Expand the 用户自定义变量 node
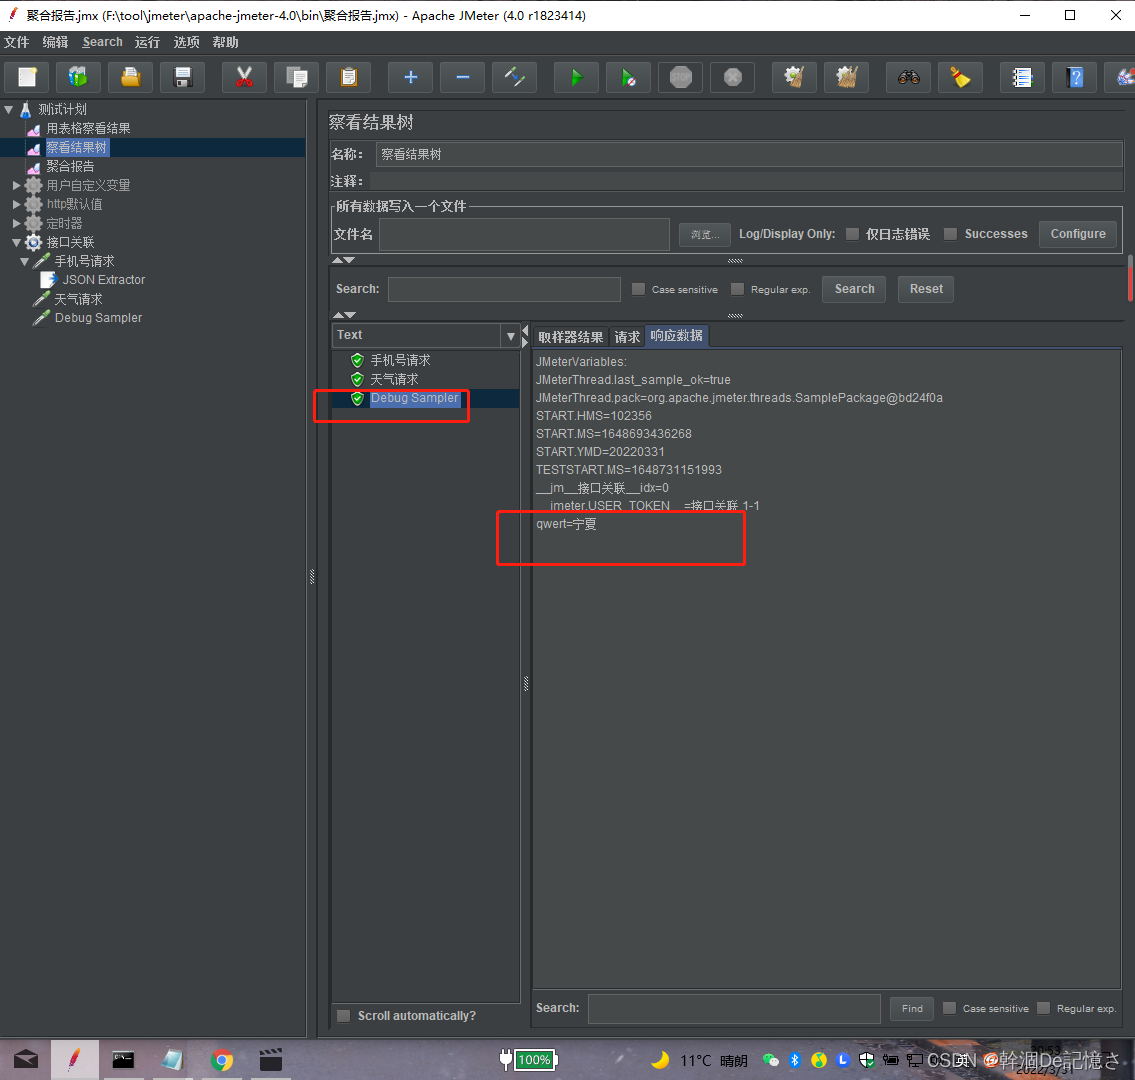Viewport: 1135px width, 1080px height. (x=17, y=185)
